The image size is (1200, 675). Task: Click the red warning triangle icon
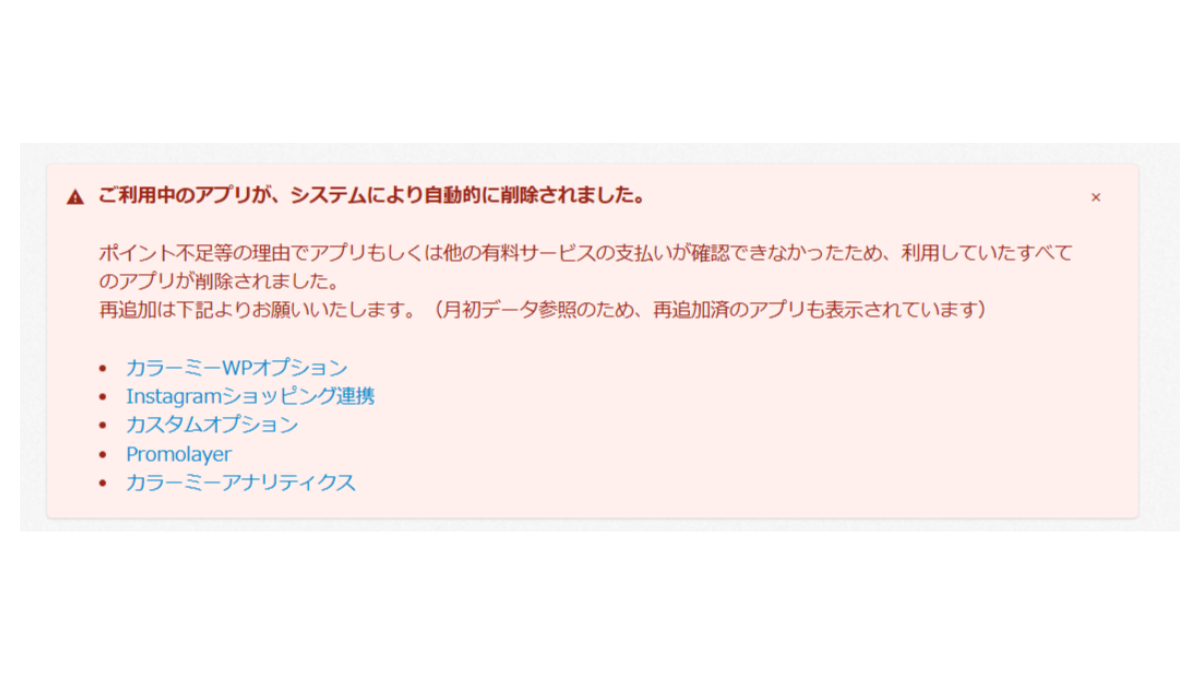pyautogui.click(x=75, y=197)
